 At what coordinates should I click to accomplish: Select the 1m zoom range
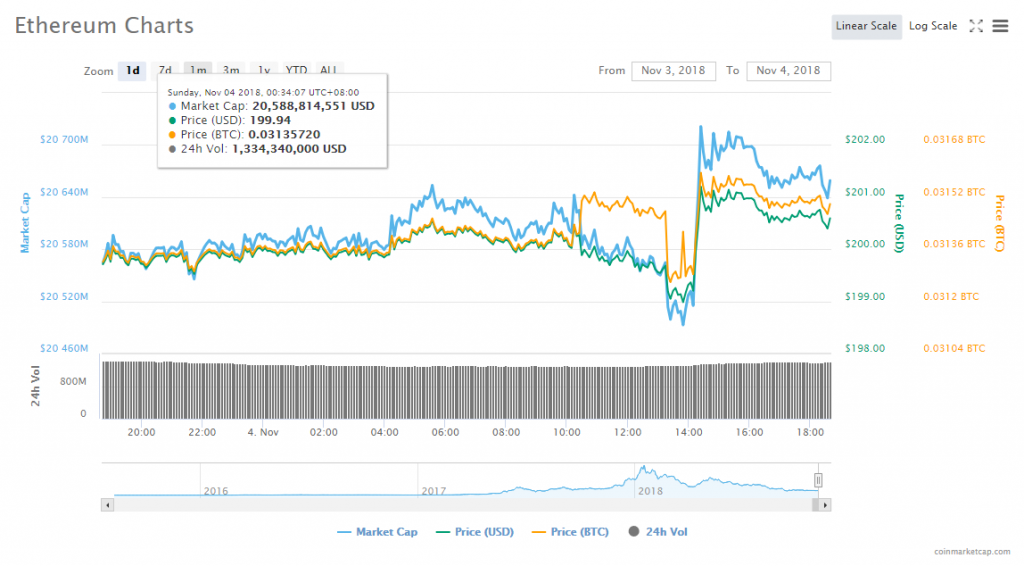[x=198, y=70]
